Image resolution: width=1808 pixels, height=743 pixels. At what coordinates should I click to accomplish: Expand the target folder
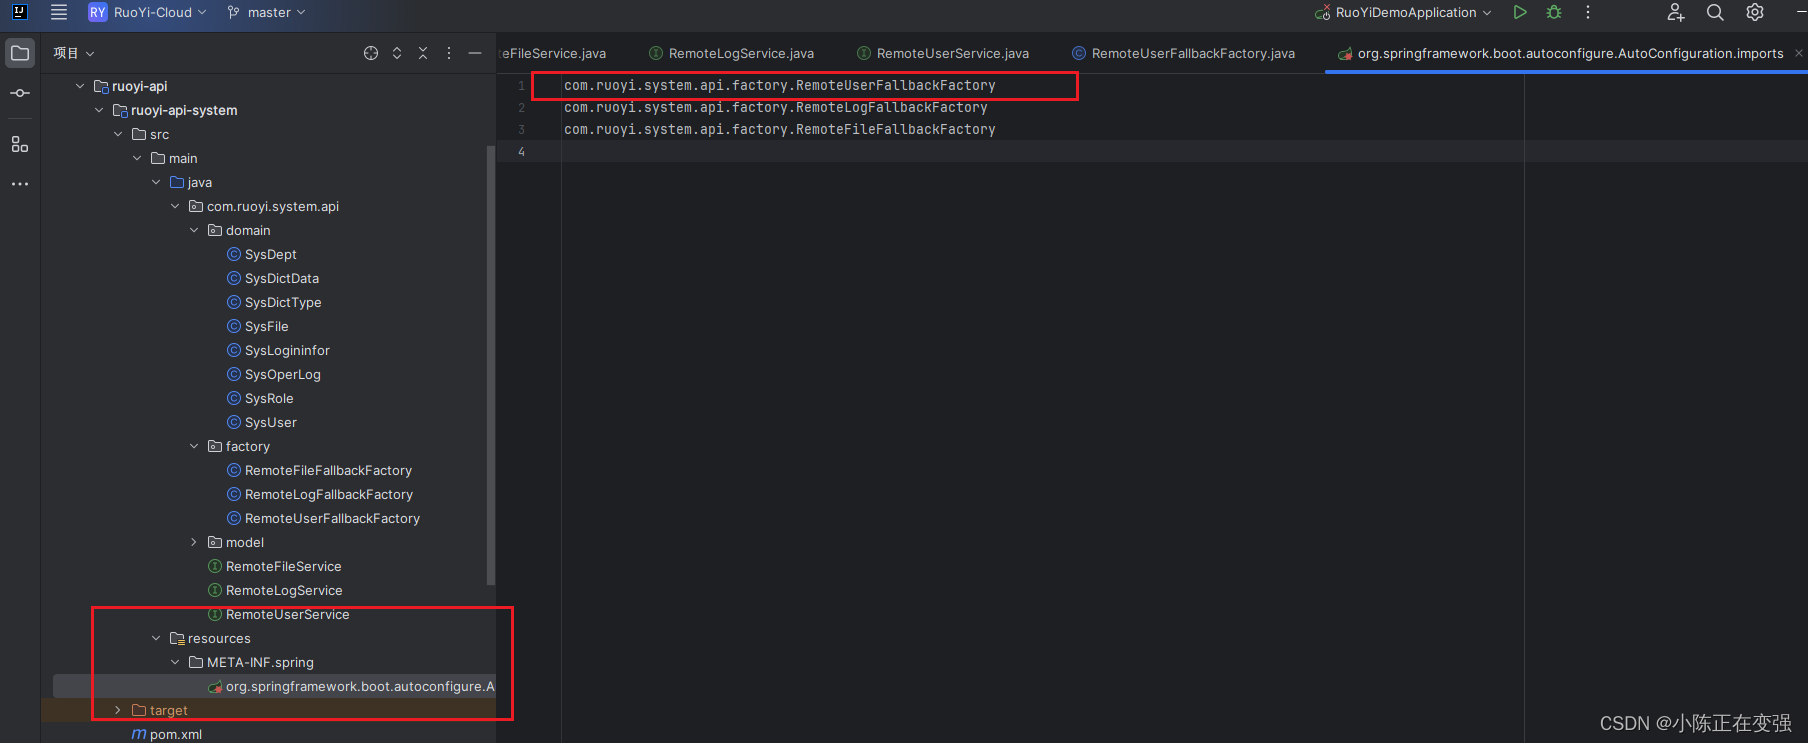[118, 710]
